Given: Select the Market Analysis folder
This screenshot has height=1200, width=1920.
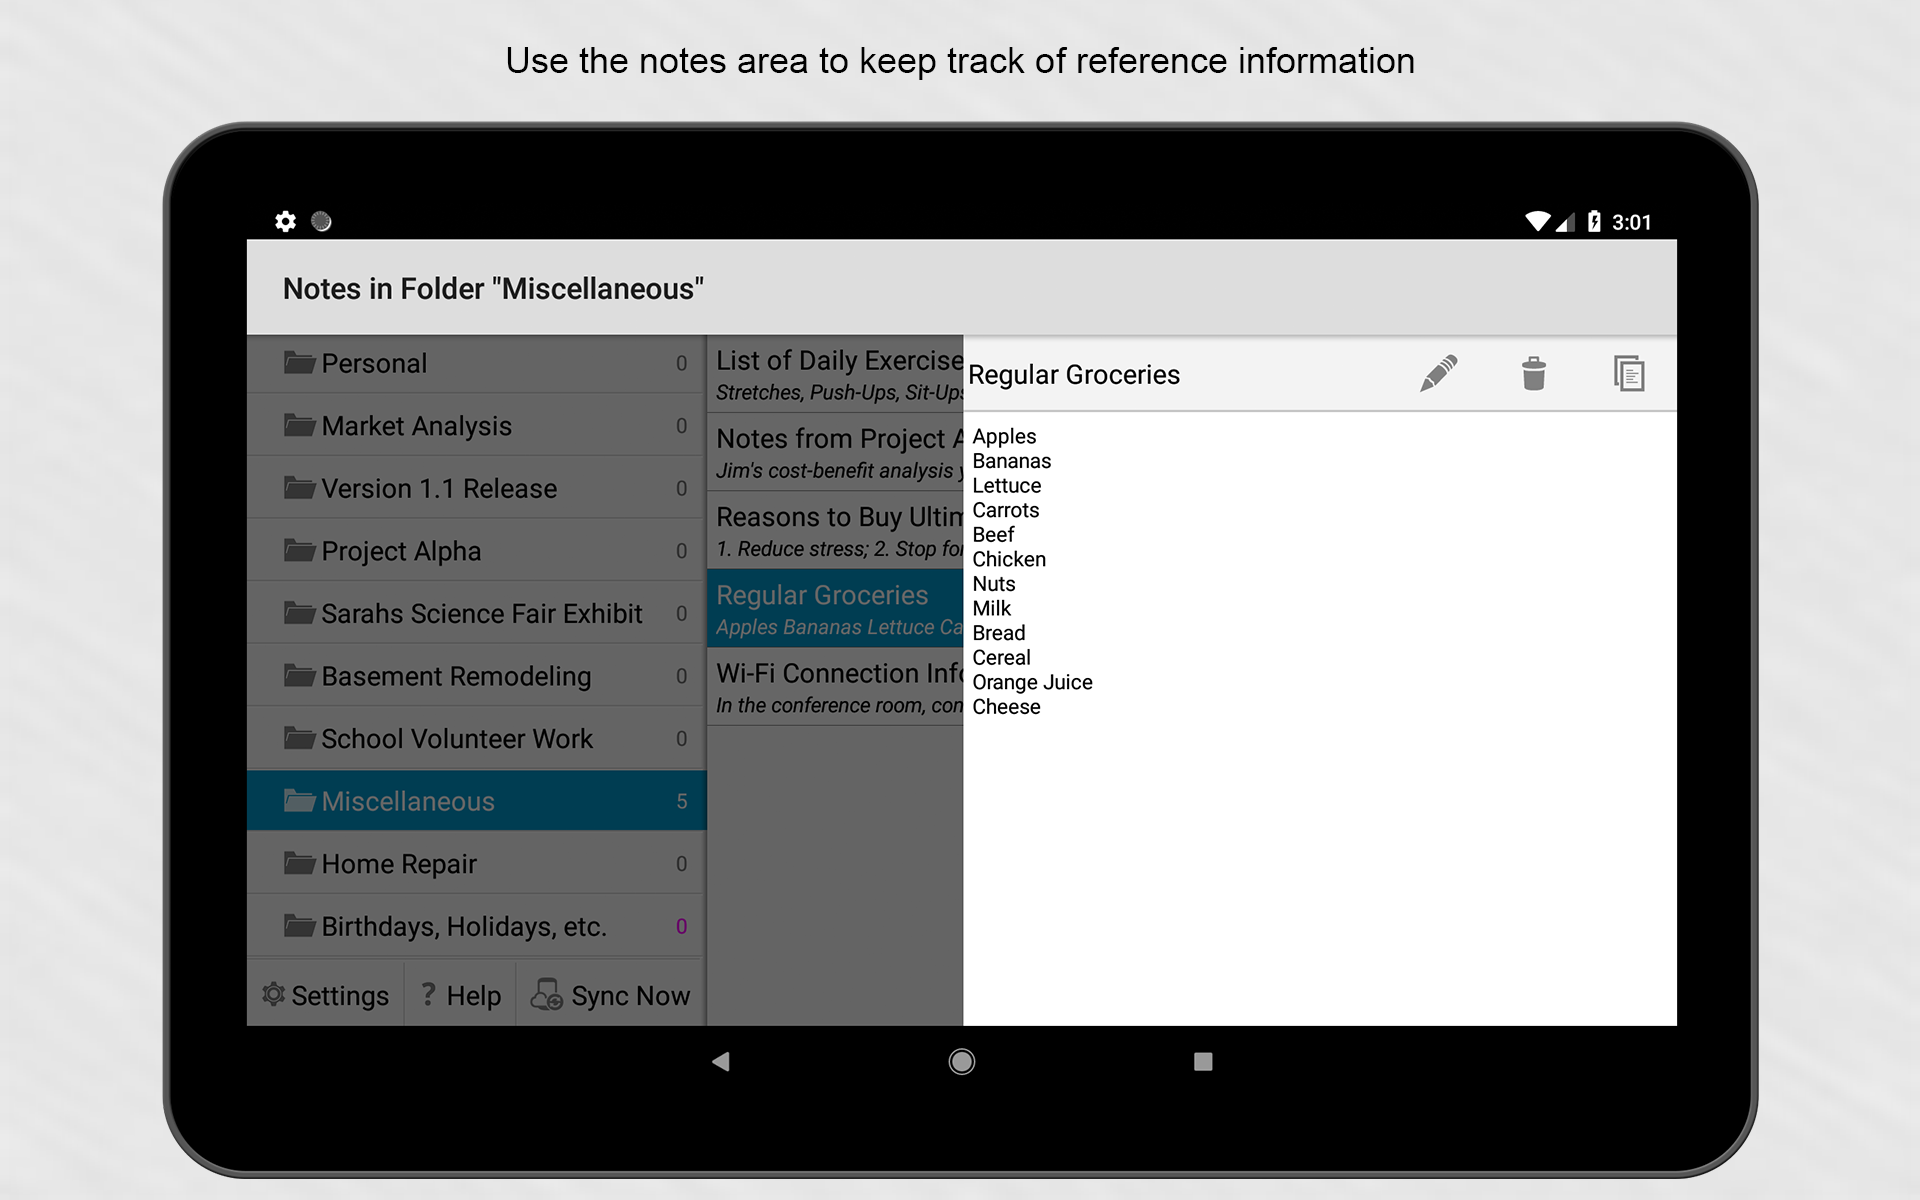Looking at the screenshot, I should click(x=416, y=425).
